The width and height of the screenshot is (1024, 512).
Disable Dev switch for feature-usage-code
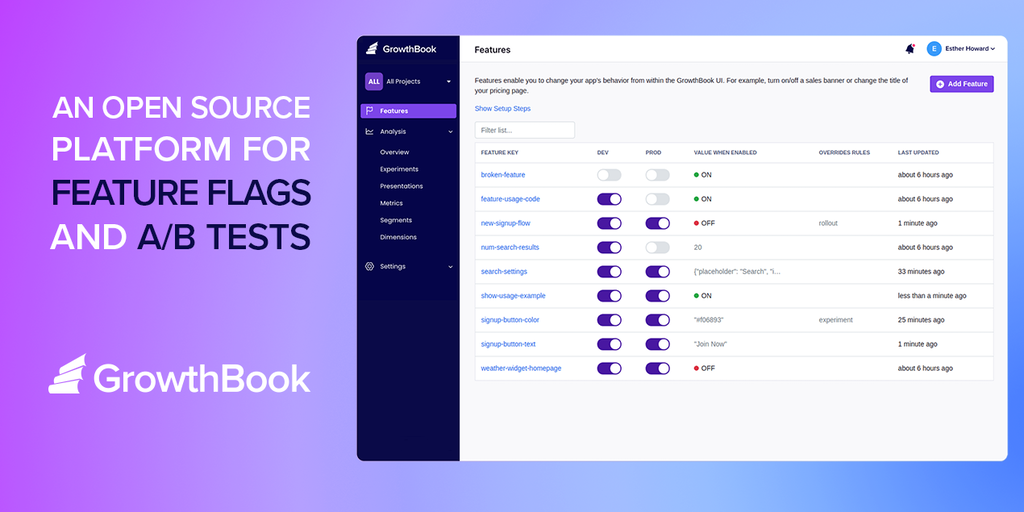click(x=609, y=199)
